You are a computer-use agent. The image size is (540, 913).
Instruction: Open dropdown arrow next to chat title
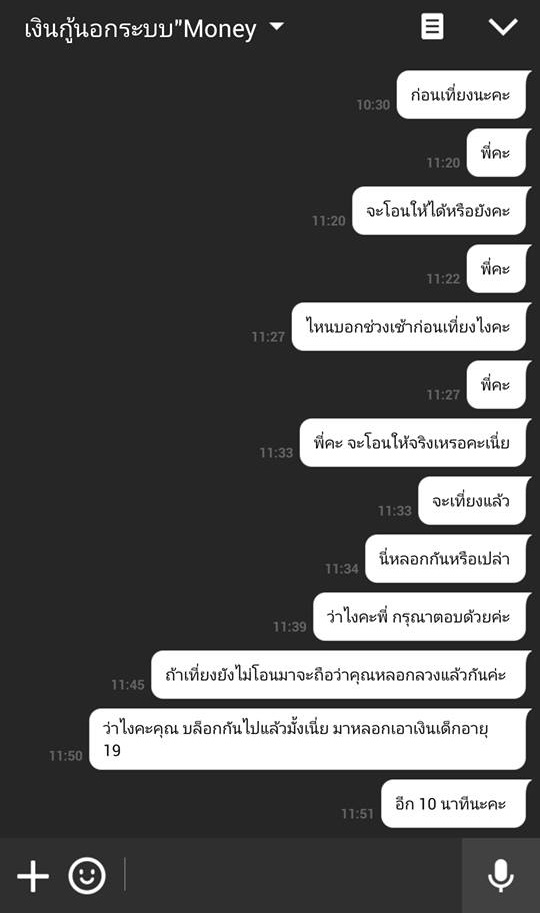(277, 26)
